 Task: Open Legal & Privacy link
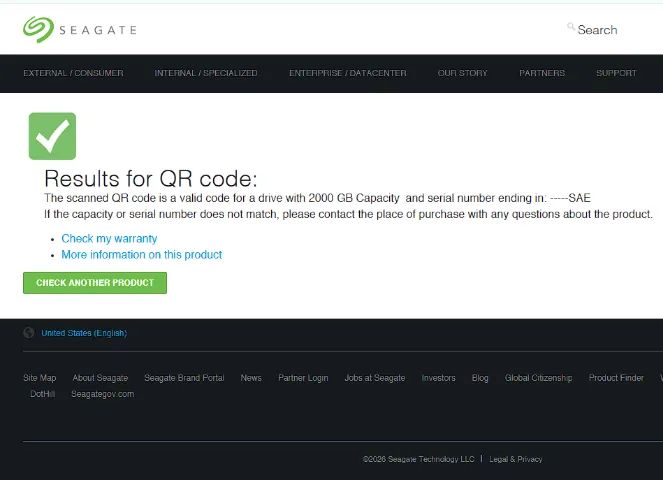pos(516,459)
